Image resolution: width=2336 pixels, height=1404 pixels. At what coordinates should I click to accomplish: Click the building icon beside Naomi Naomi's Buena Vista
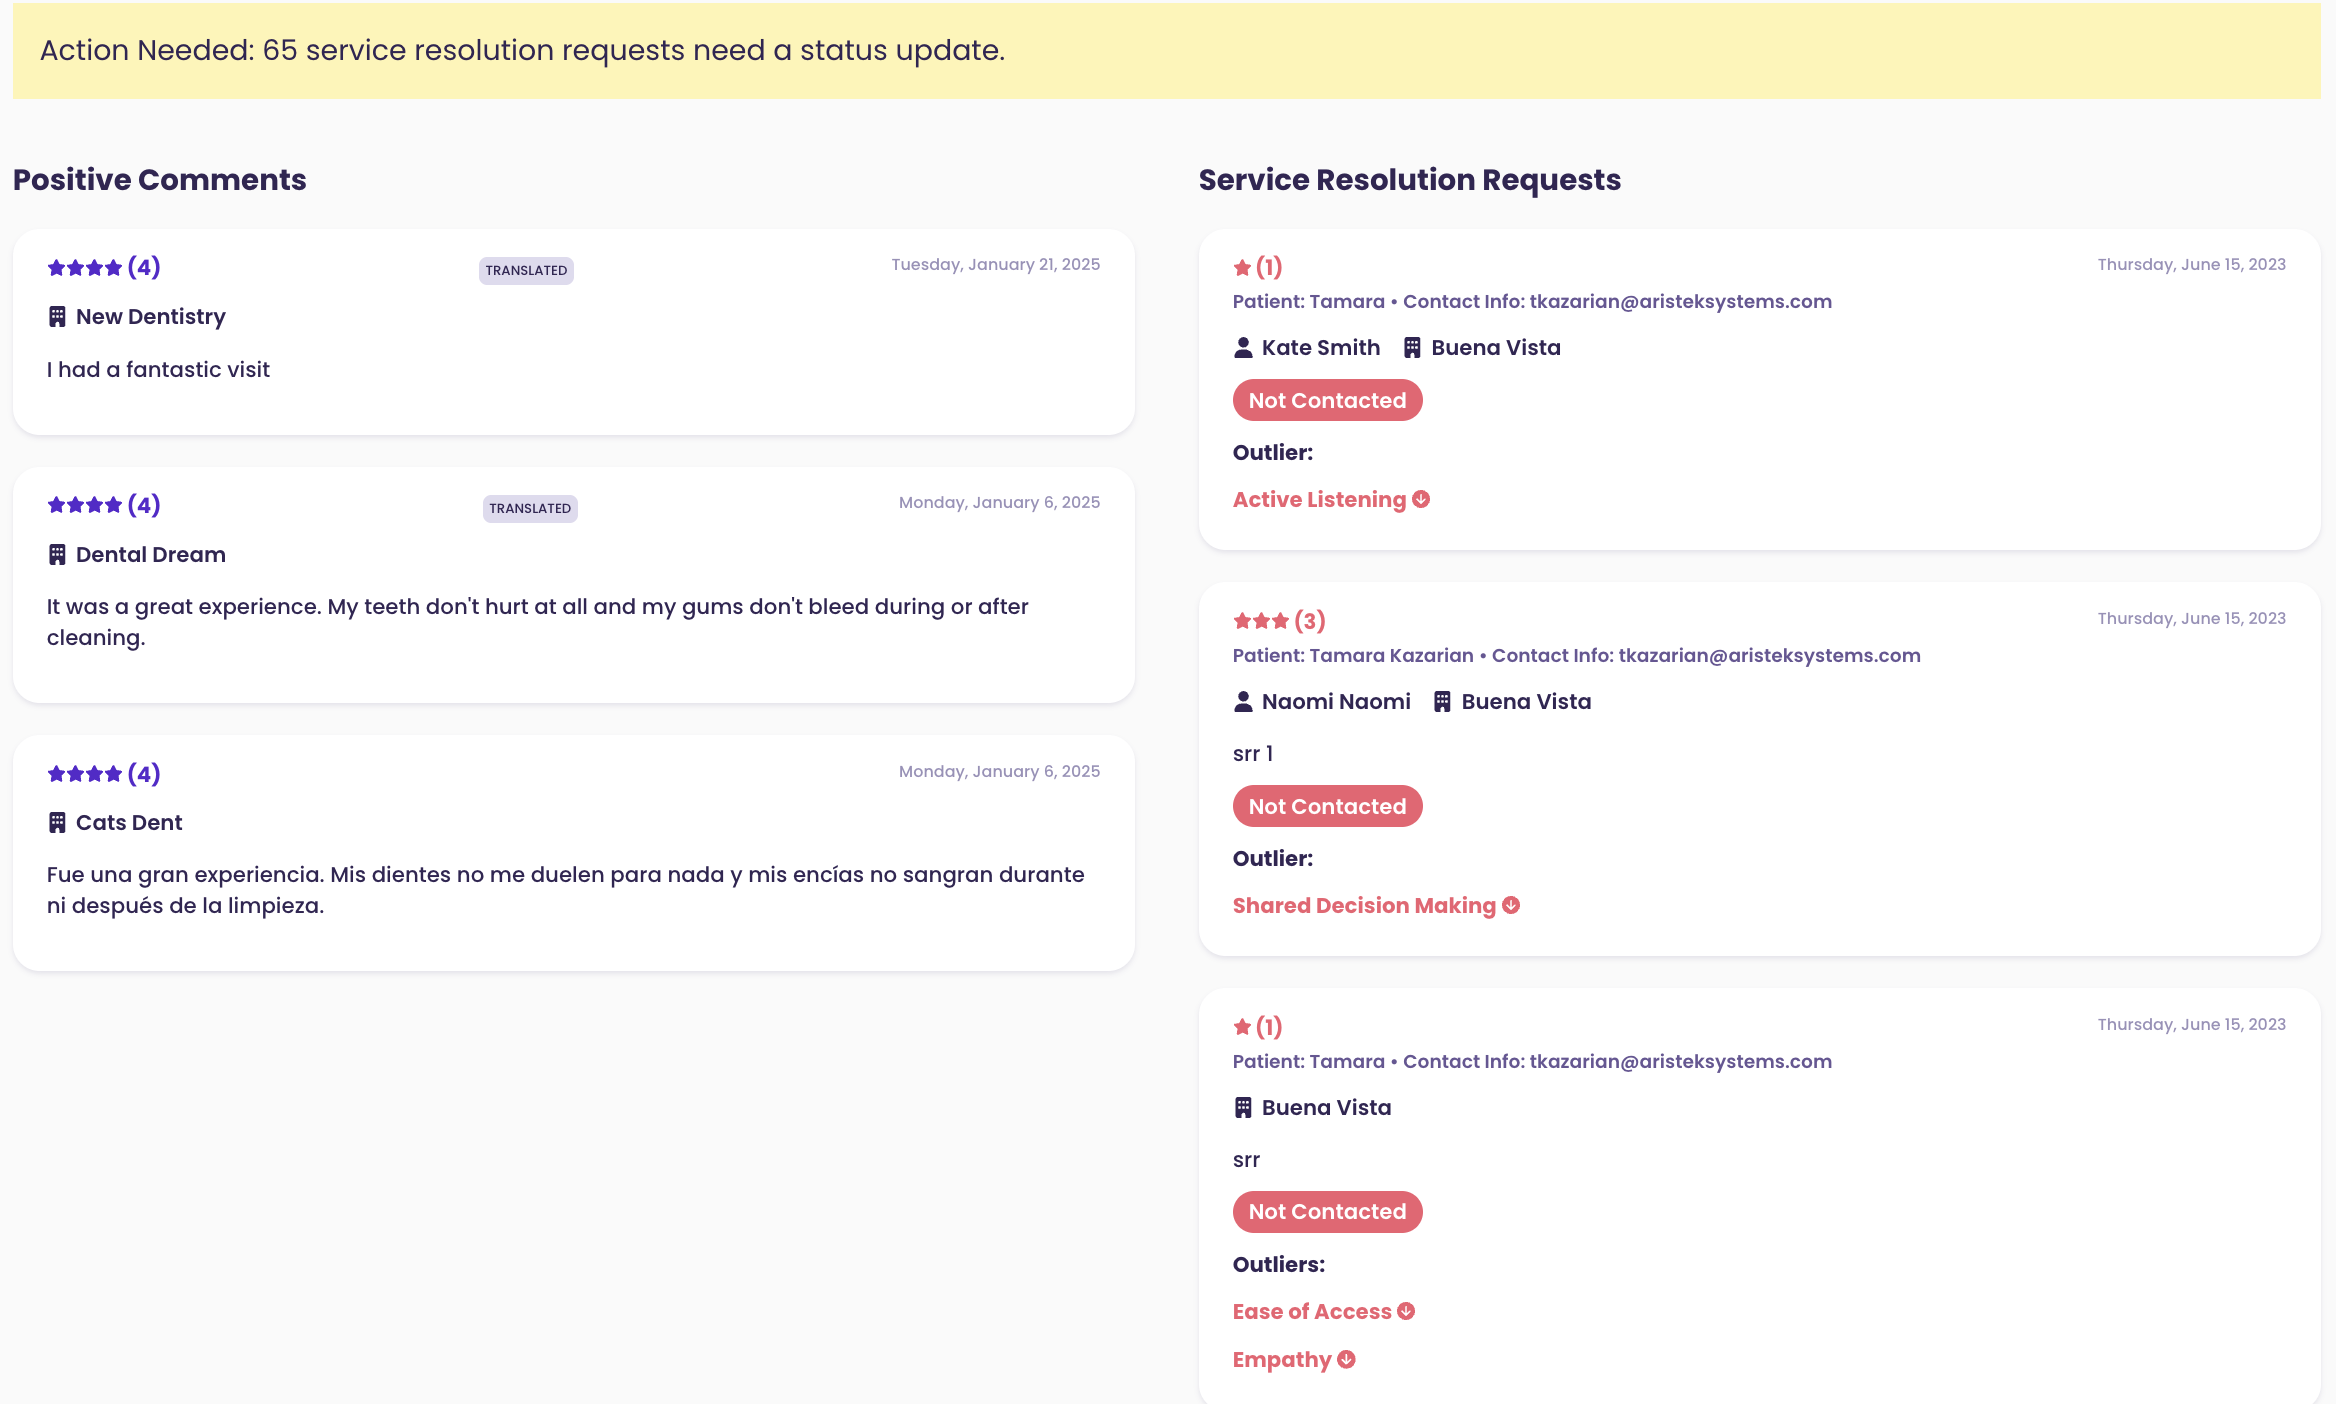(x=1442, y=702)
